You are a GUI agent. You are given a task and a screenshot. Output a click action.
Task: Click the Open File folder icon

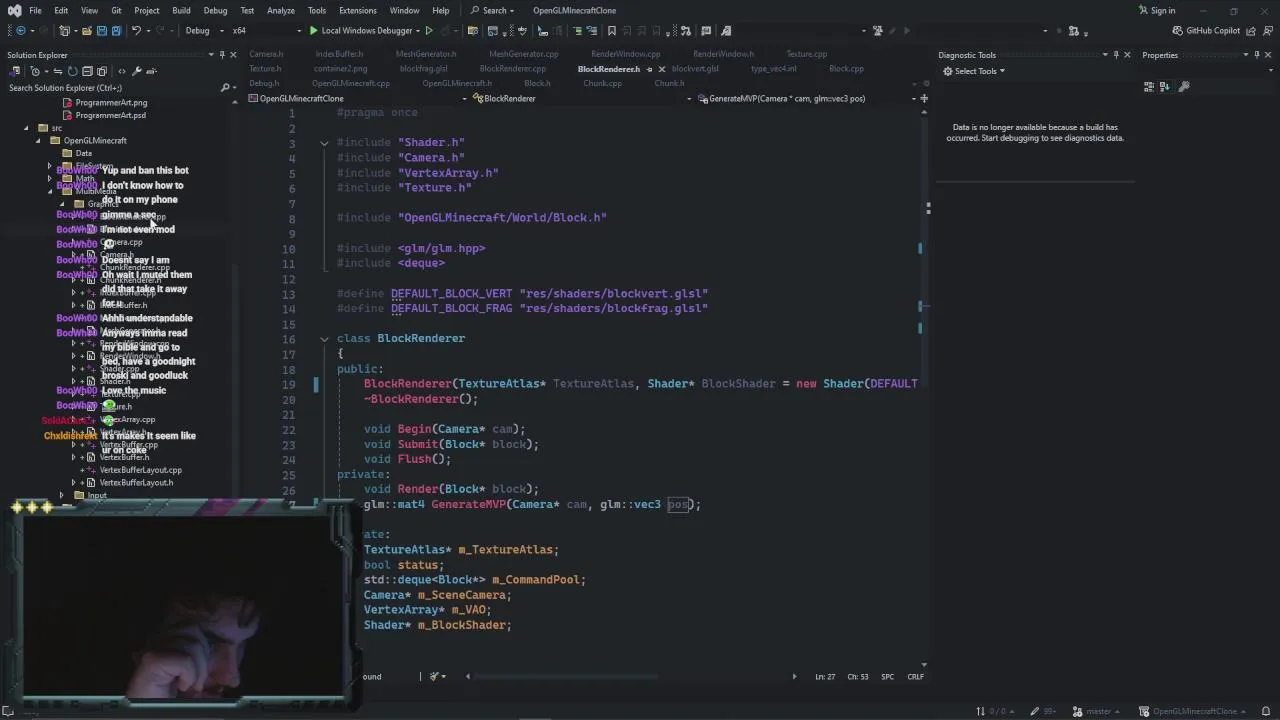[87, 31]
